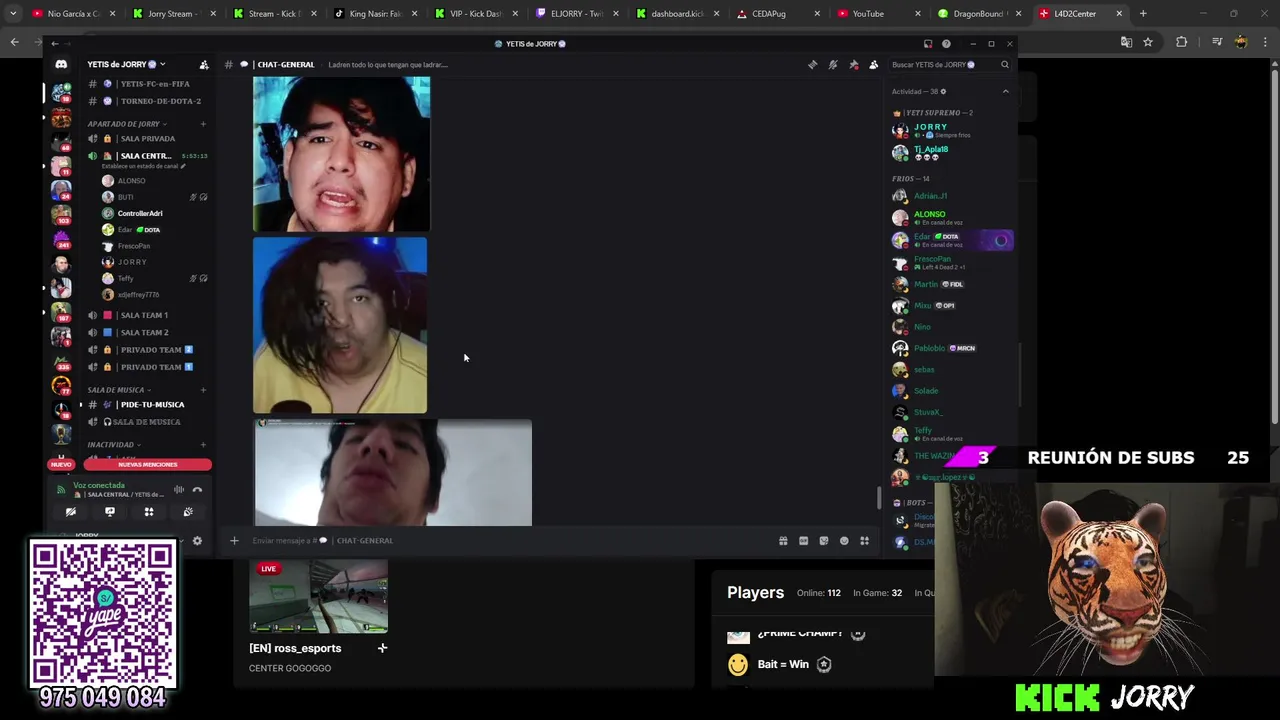Open the Voz conectada status link
Screen dimensions: 1280x720
(x=99, y=486)
